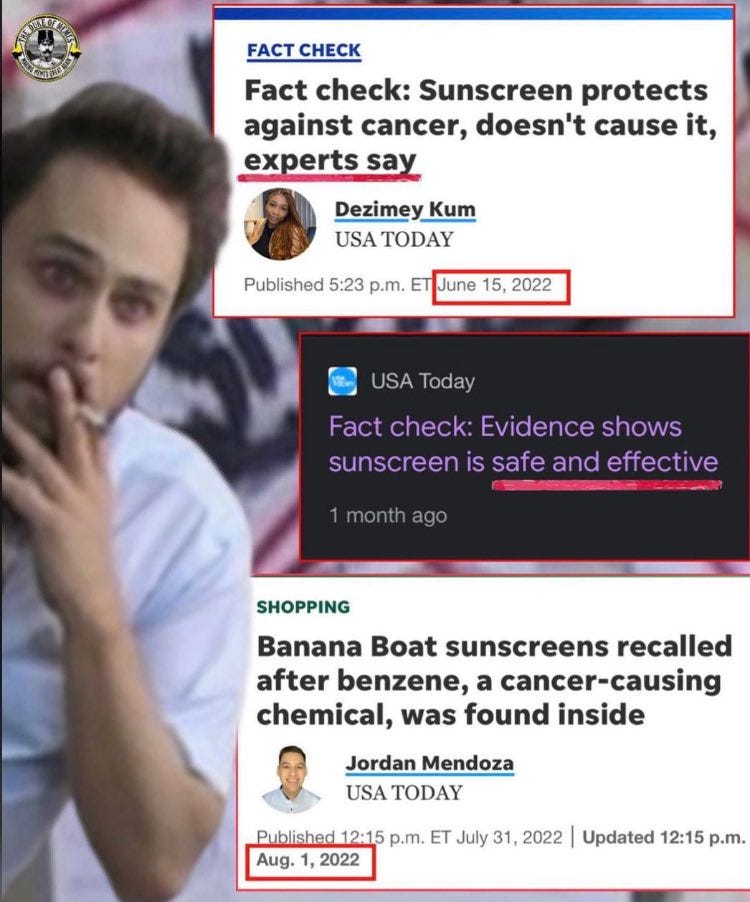Image resolution: width=750 pixels, height=902 pixels.
Task: Click the red underline beneath "experts say"
Action: click(x=330, y=175)
